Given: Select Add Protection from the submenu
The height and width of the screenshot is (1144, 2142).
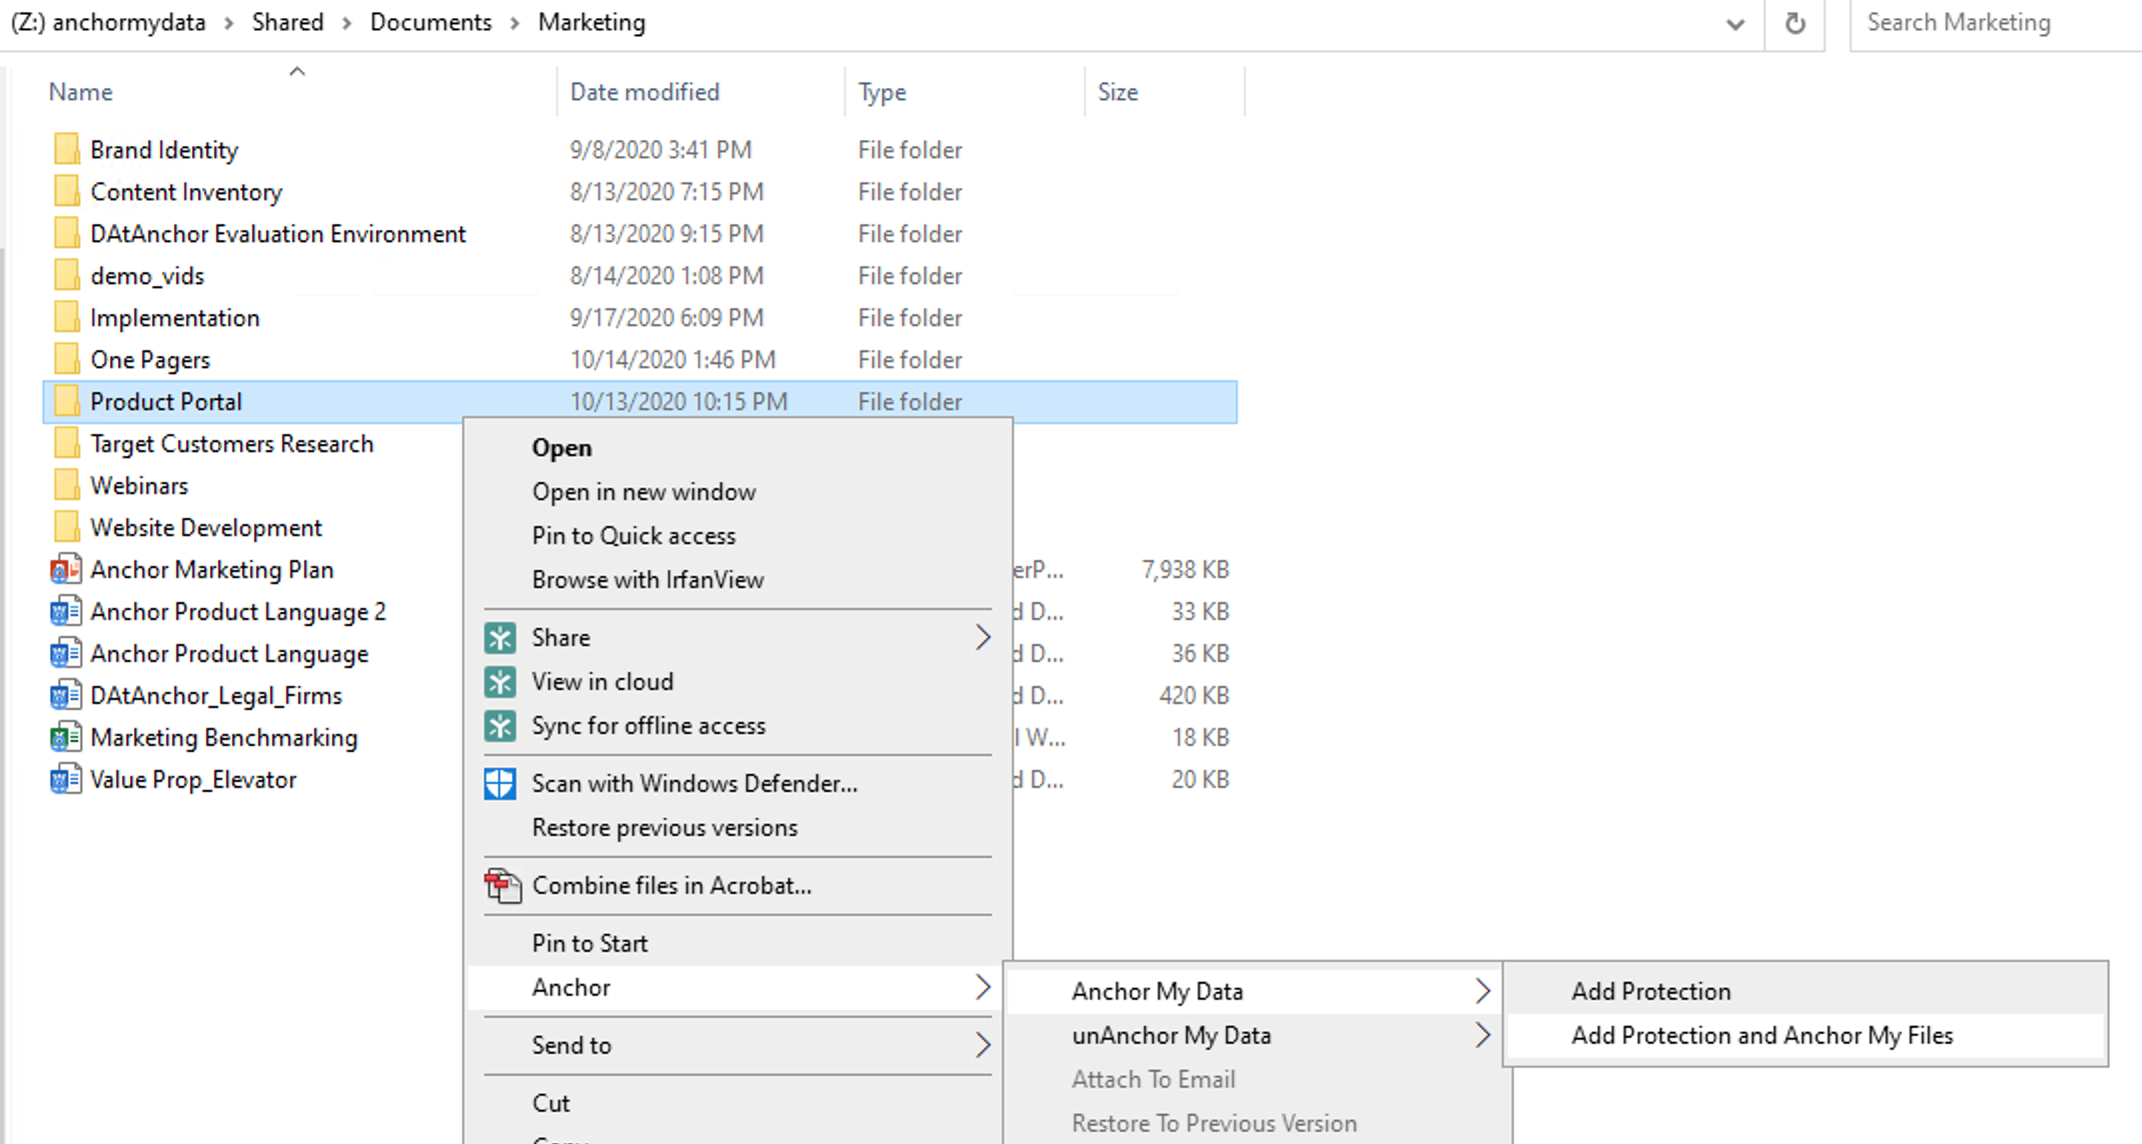Looking at the screenshot, I should click(x=1650, y=992).
